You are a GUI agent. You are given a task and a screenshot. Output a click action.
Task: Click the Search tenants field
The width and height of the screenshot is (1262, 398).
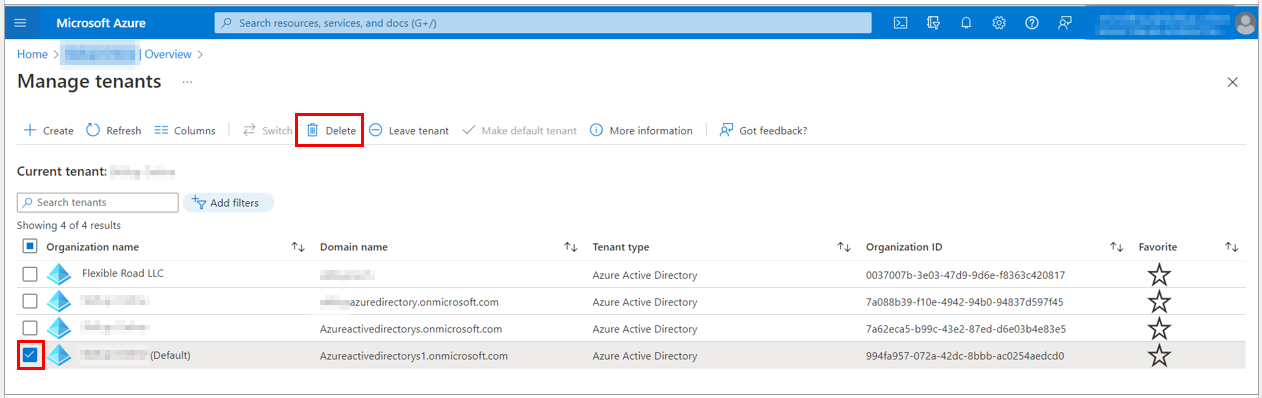pos(98,202)
